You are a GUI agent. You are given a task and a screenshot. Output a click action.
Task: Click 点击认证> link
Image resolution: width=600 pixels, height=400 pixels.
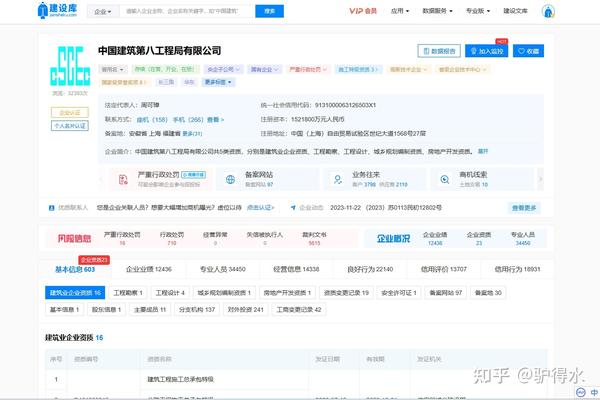tap(261, 208)
